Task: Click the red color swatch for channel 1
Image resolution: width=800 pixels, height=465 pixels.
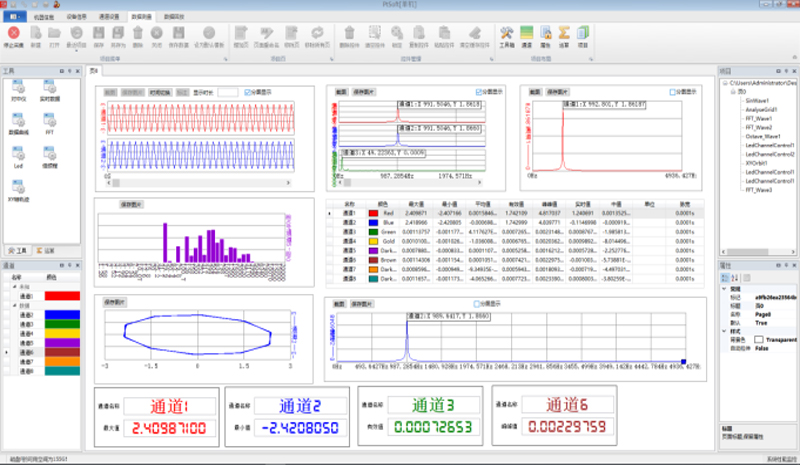Action: click(62, 297)
